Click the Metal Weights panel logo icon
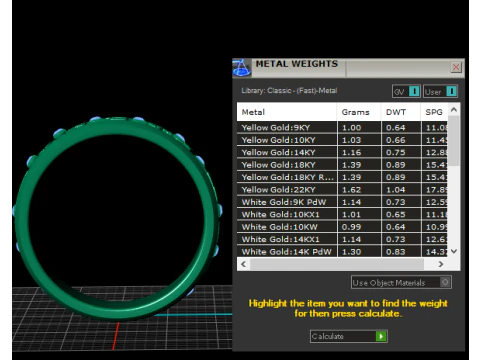Image resolution: width=480 pixels, height=360 pixels. (x=241, y=68)
